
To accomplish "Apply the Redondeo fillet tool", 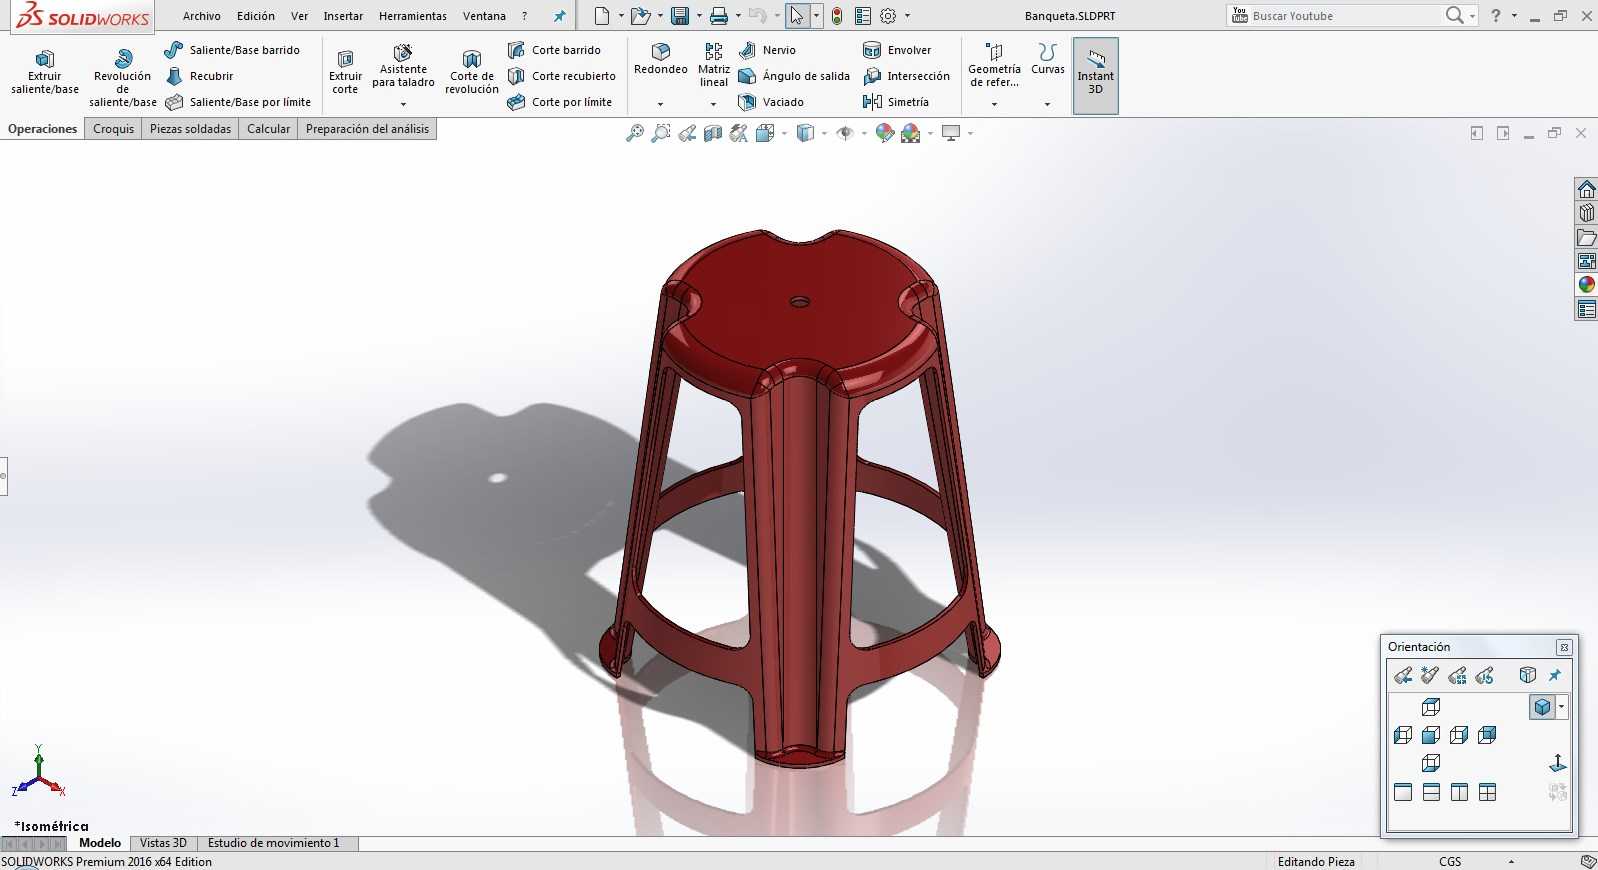I will [661, 60].
